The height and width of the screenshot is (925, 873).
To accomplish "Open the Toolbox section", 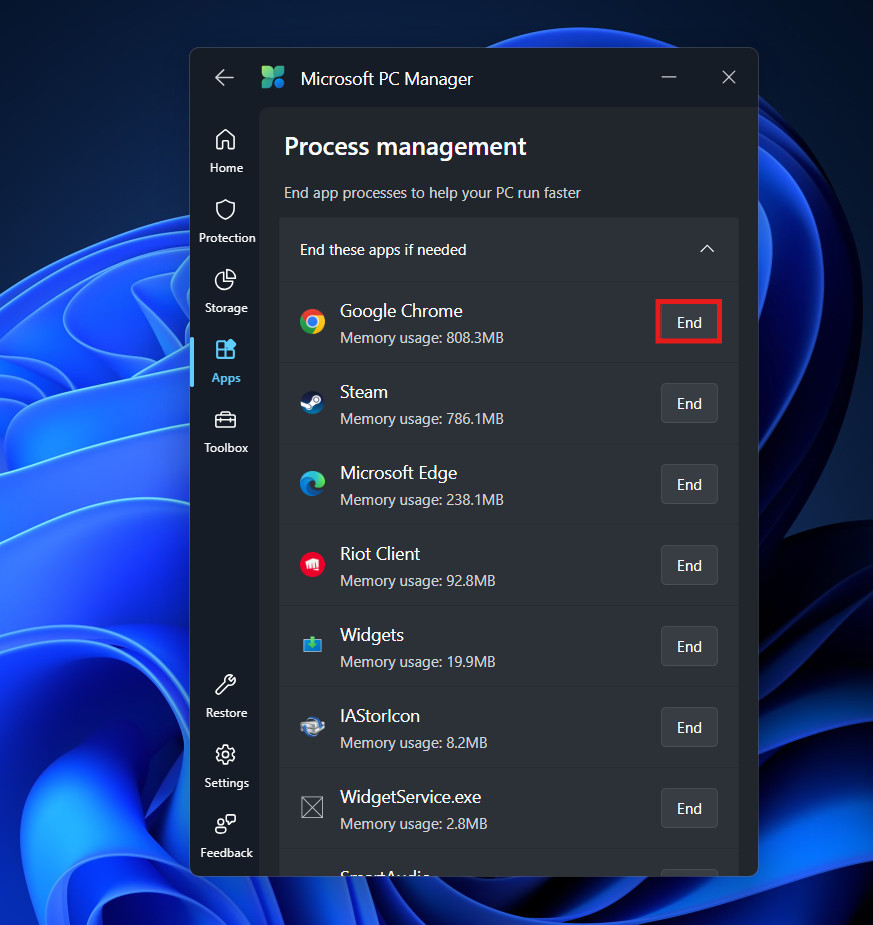I will coord(226,431).
